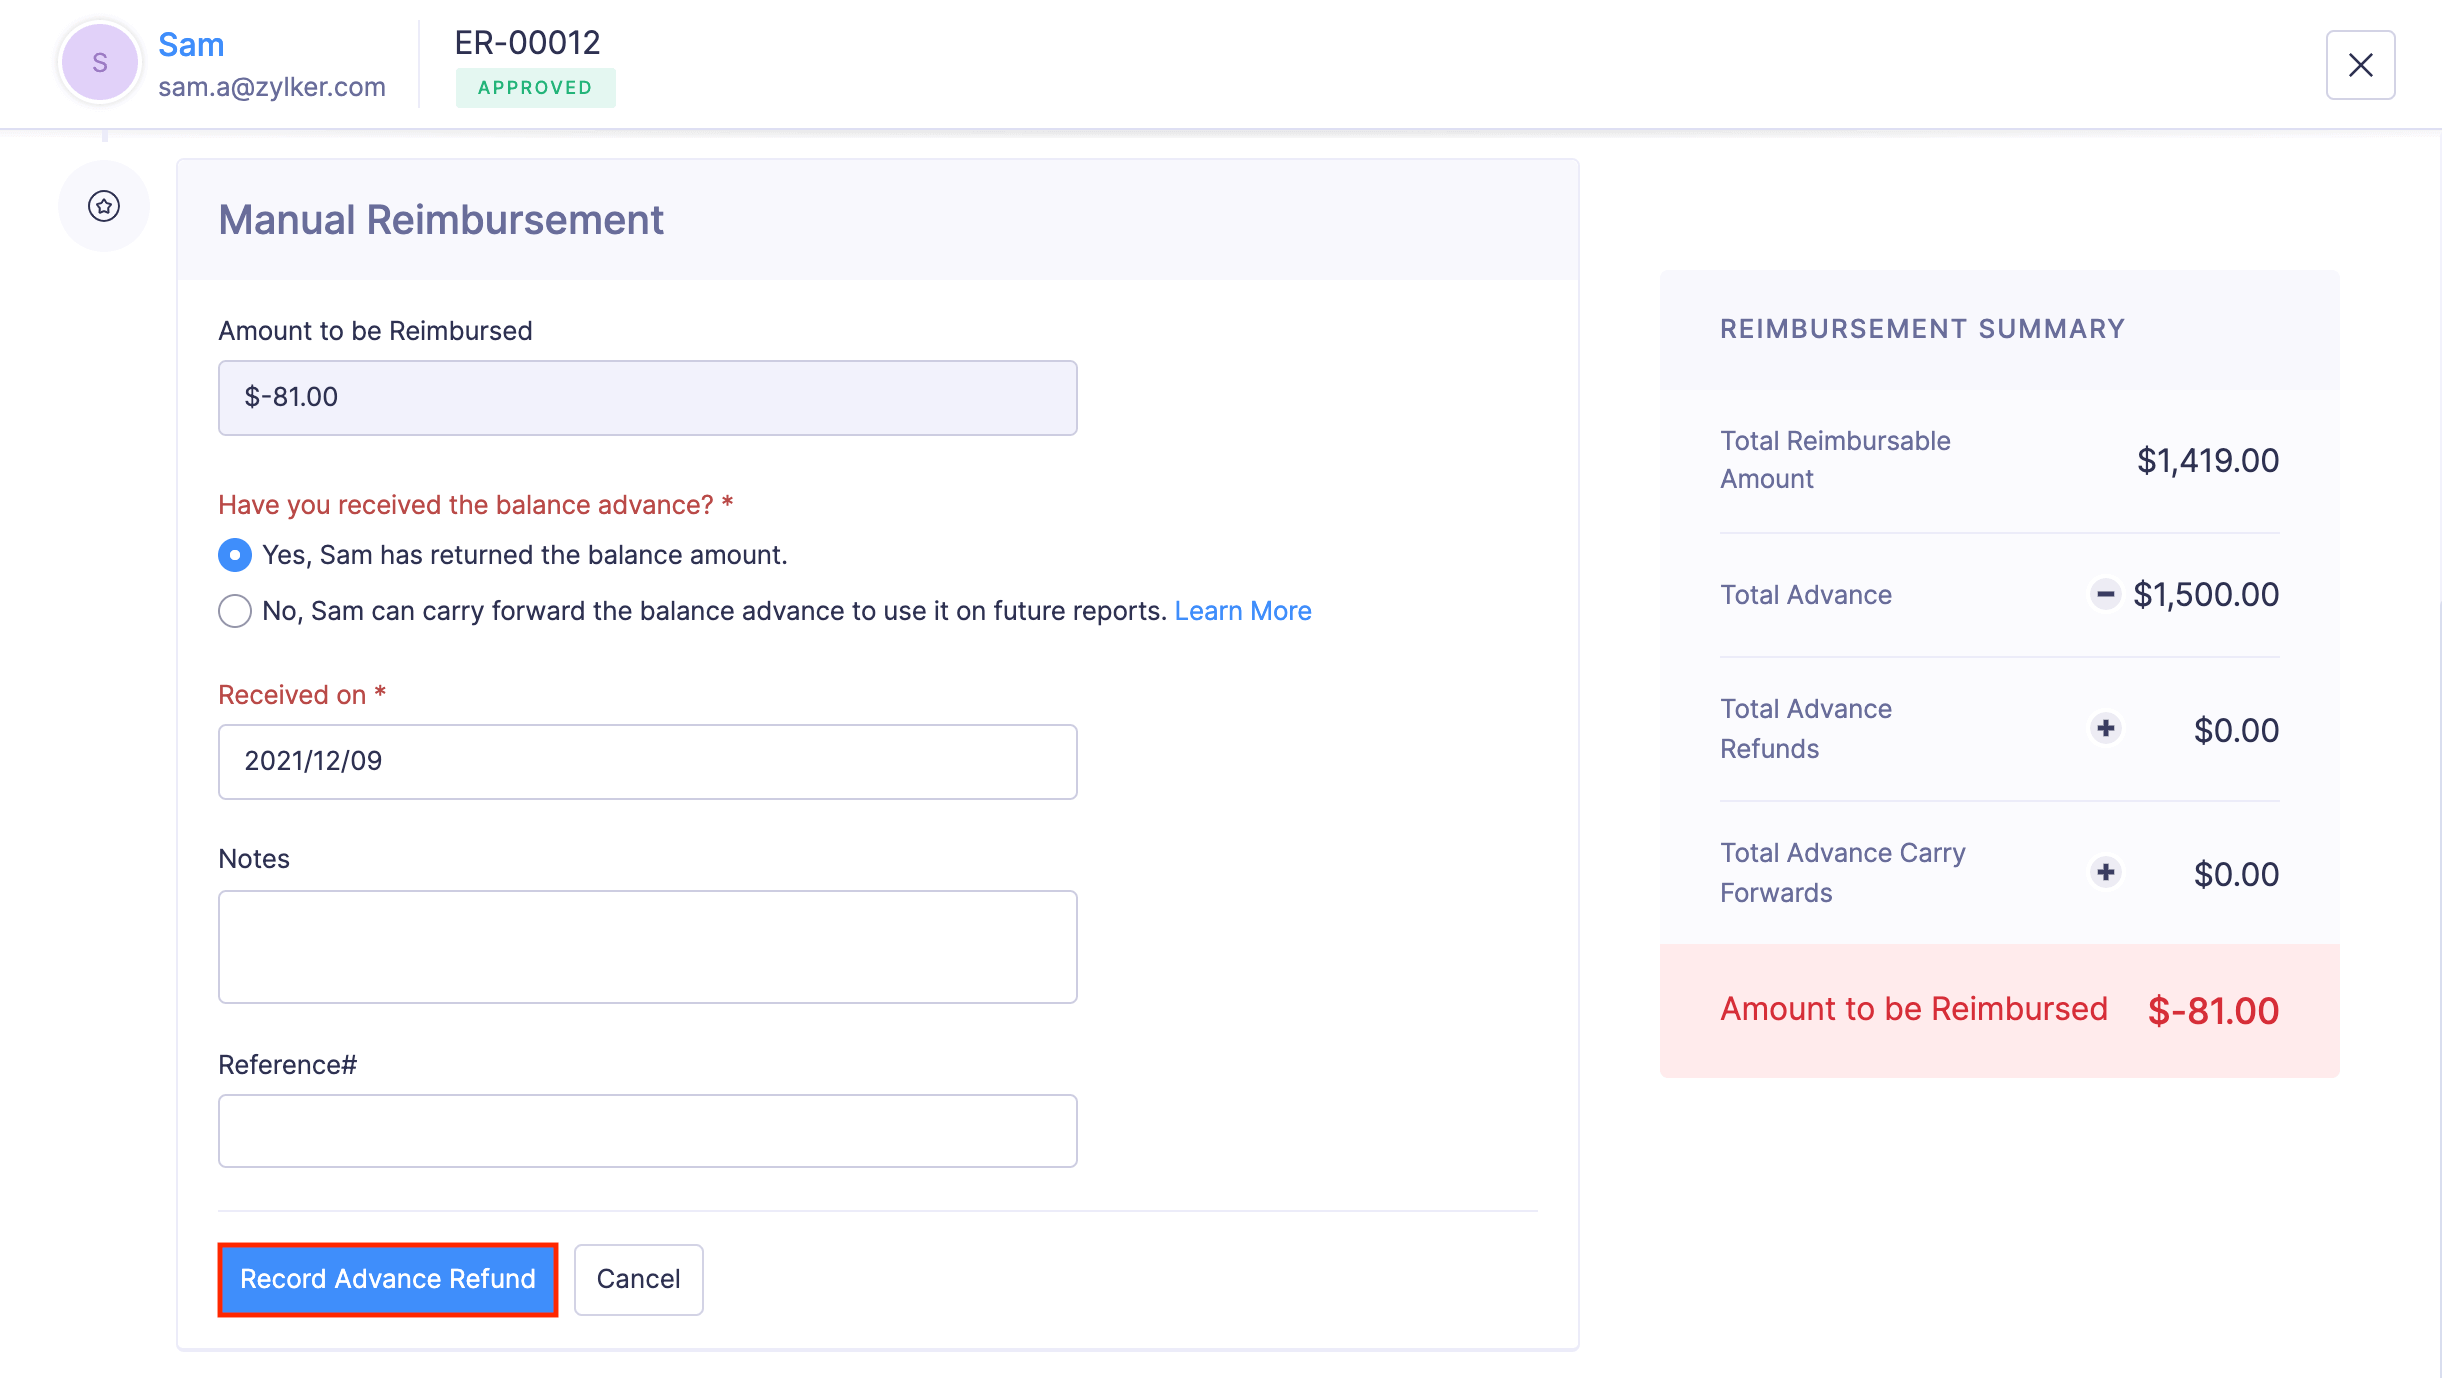The height and width of the screenshot is (1378, 2442).
Task: Open the Learn More link
Action: (1243, 610)
